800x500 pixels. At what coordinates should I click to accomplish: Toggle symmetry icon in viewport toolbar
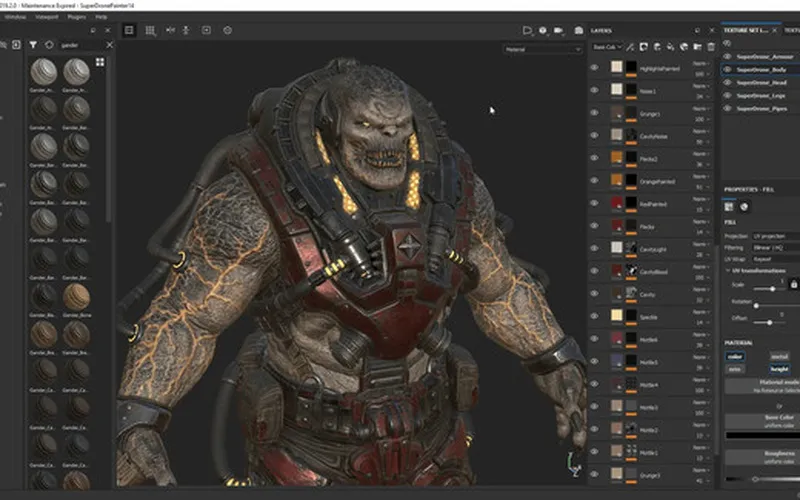pyautogui.click(x=171, y=30)
